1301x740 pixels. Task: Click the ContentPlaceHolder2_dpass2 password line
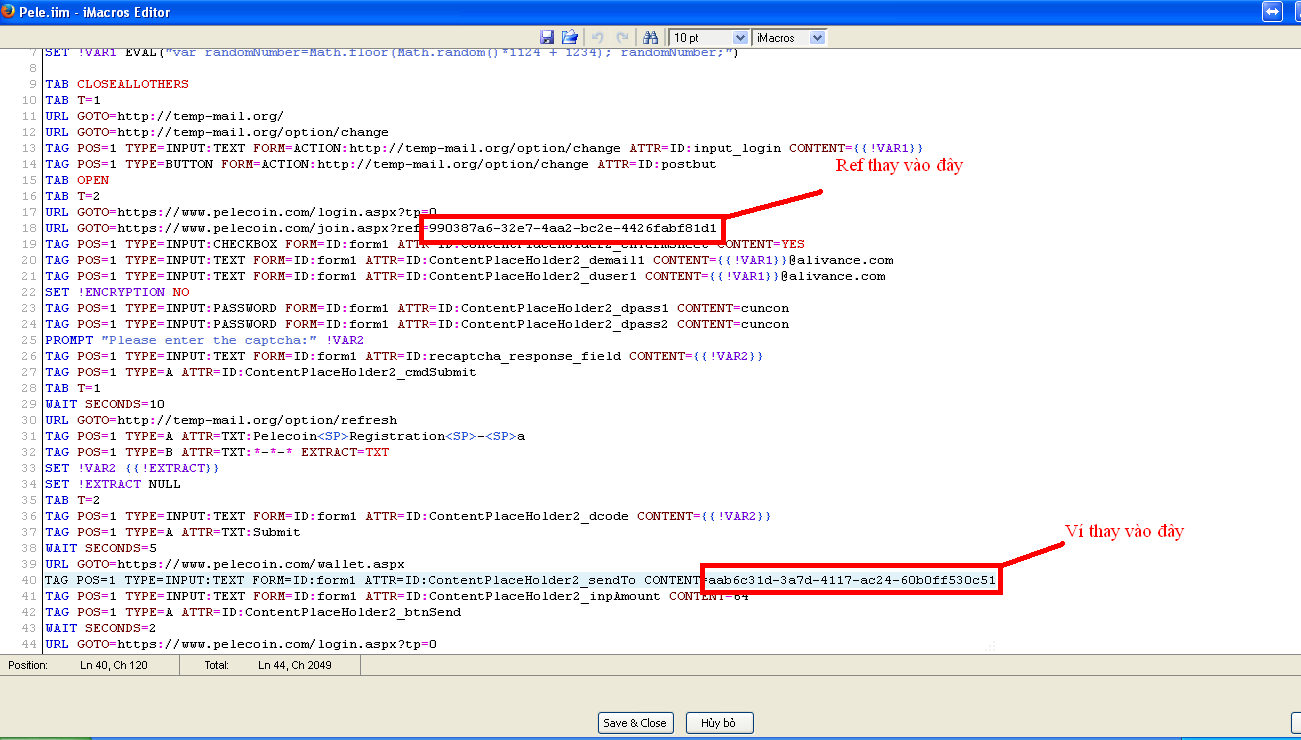(417, 324)
